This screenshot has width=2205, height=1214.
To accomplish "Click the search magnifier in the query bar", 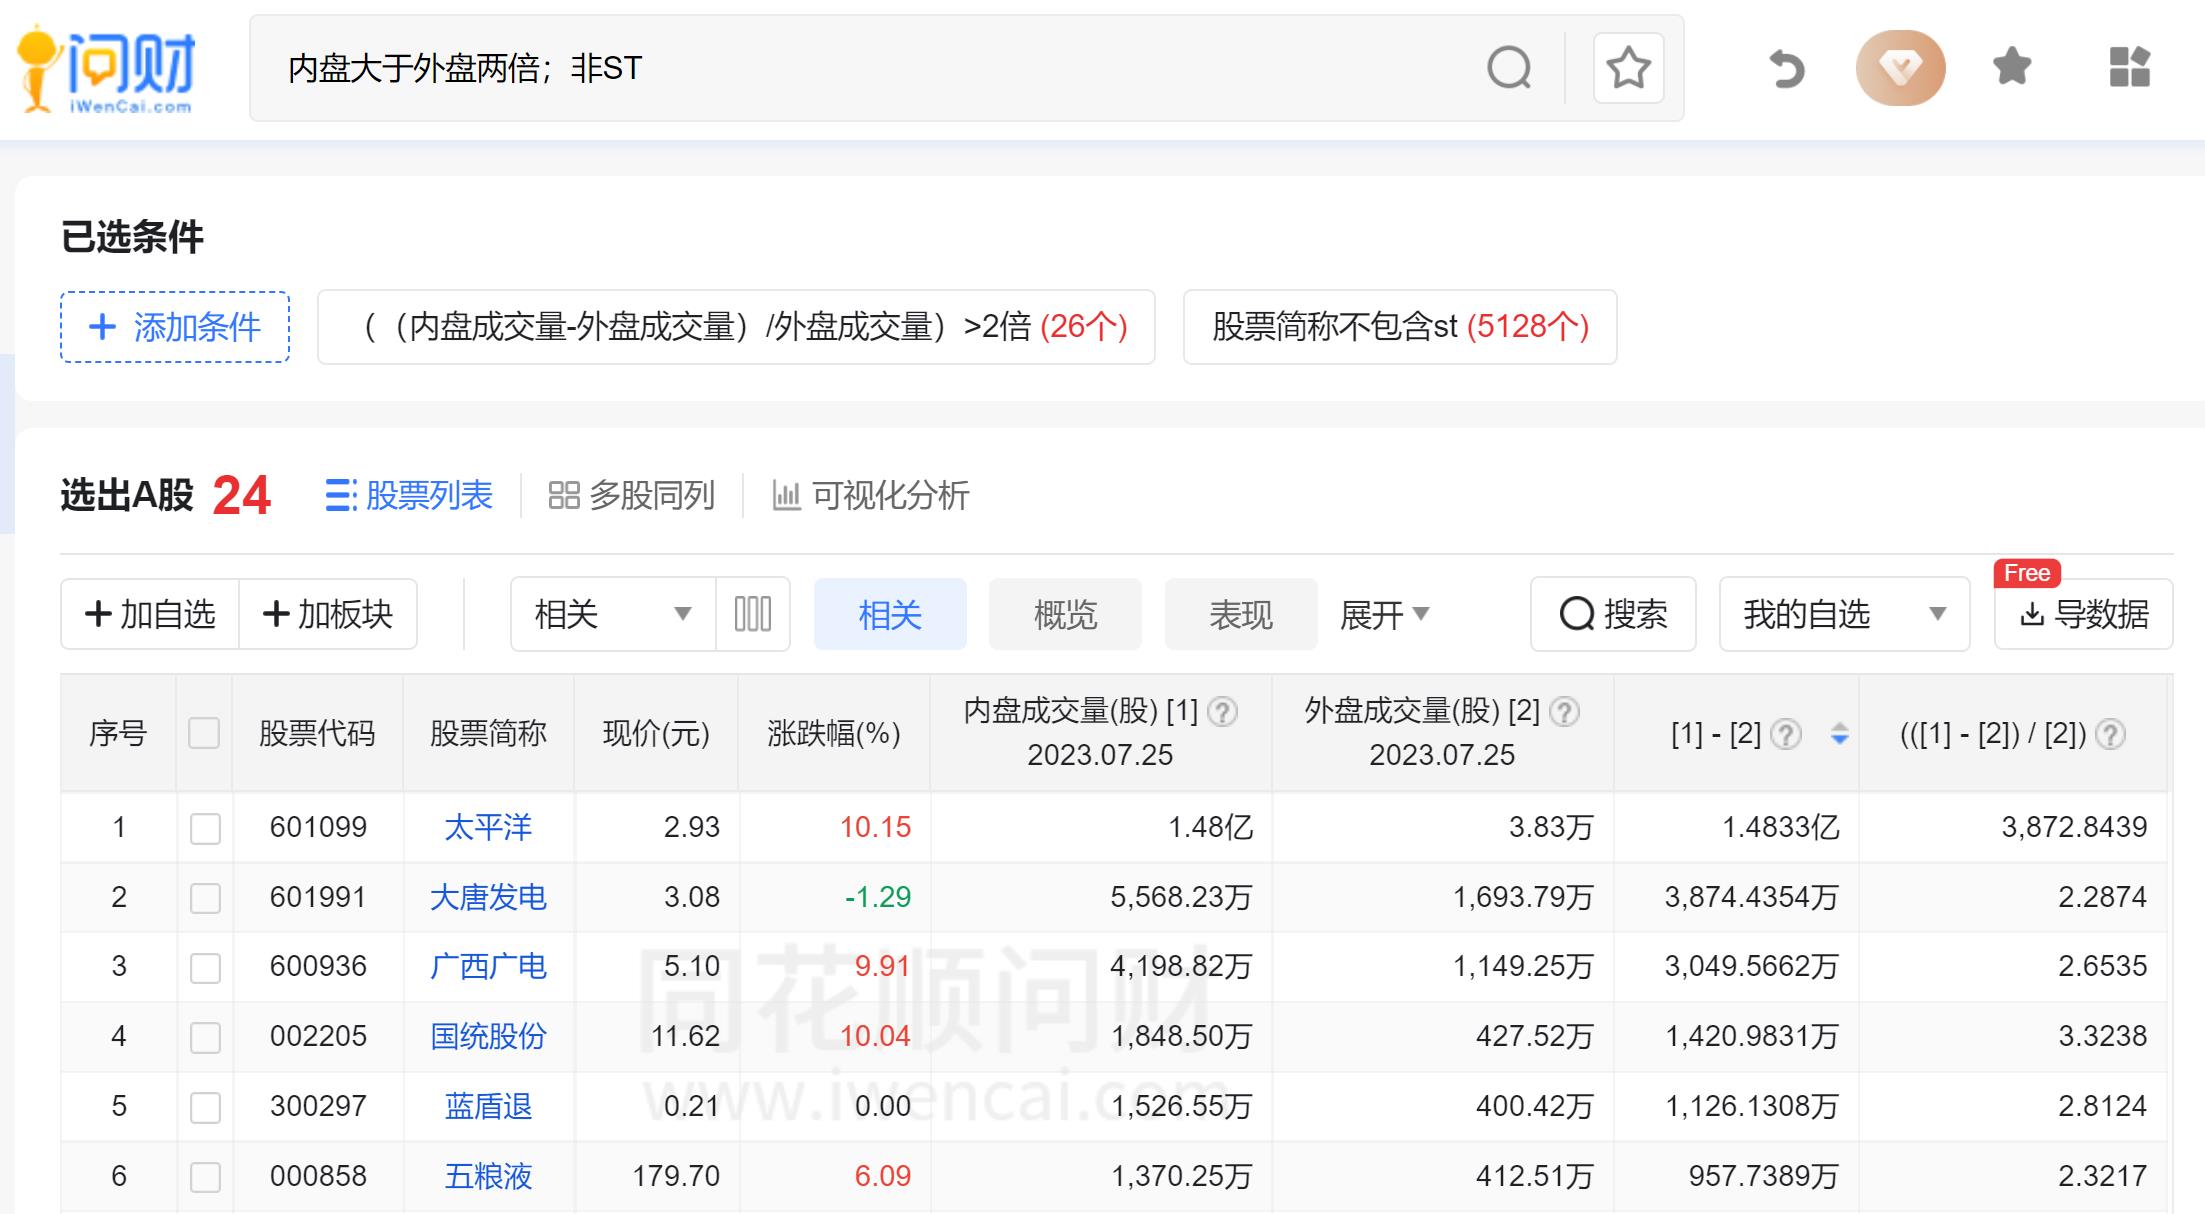I will [1508, 68].
